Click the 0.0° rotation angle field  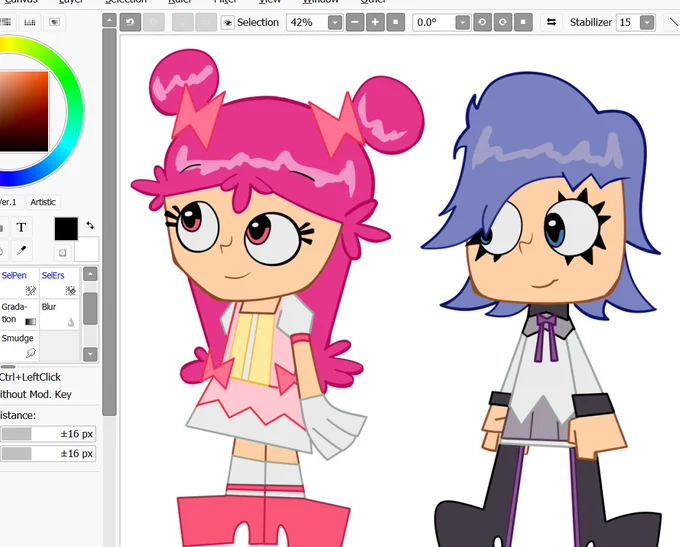pos(434,23)
